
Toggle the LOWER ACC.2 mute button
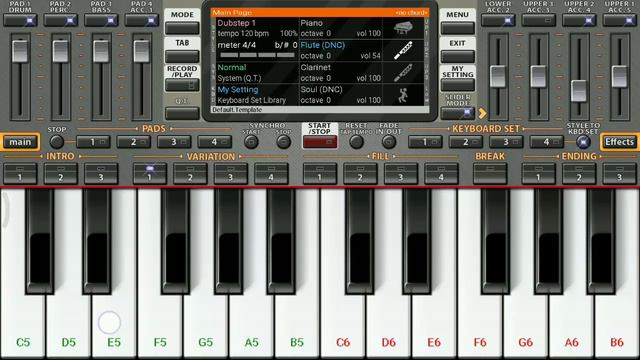[x=498, y=20]
